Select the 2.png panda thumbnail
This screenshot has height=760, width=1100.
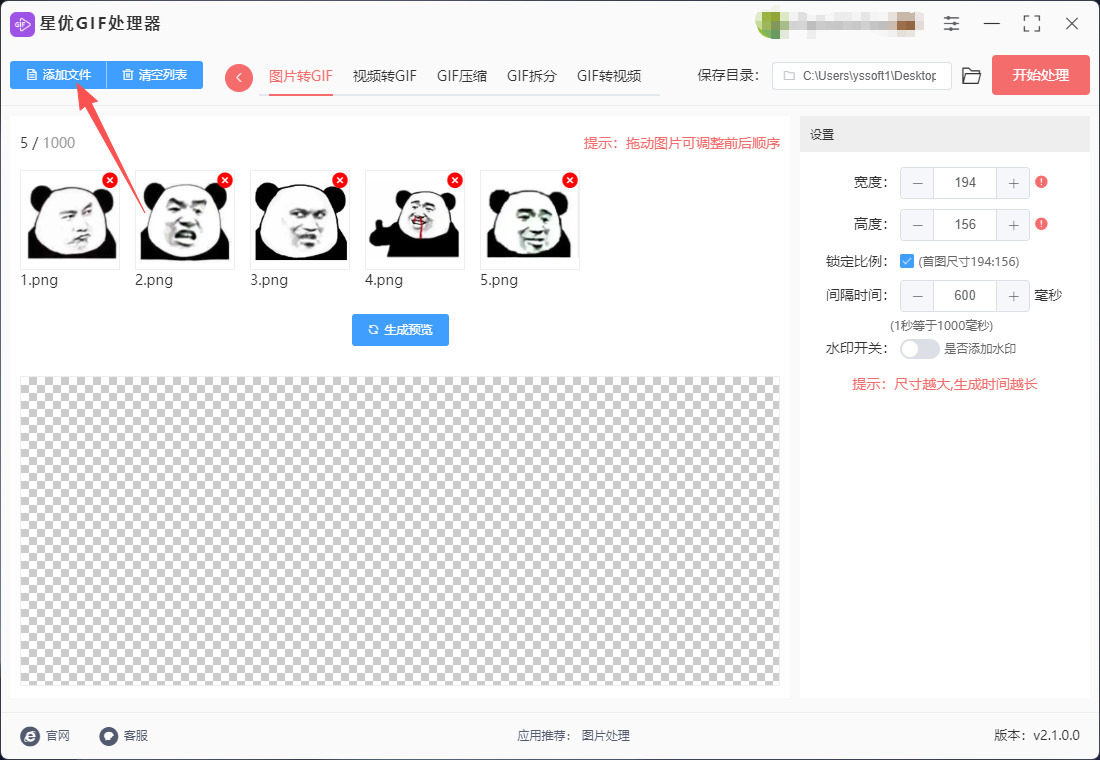pos(185,220)
